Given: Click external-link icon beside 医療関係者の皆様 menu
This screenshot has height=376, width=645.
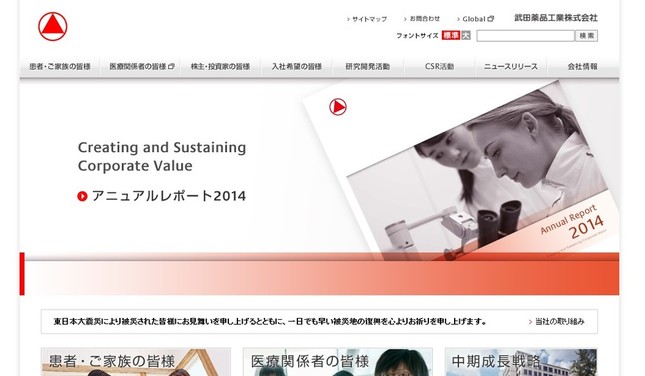Looking at the screenshot, I should pyautogui.click(x=172, y=66).
